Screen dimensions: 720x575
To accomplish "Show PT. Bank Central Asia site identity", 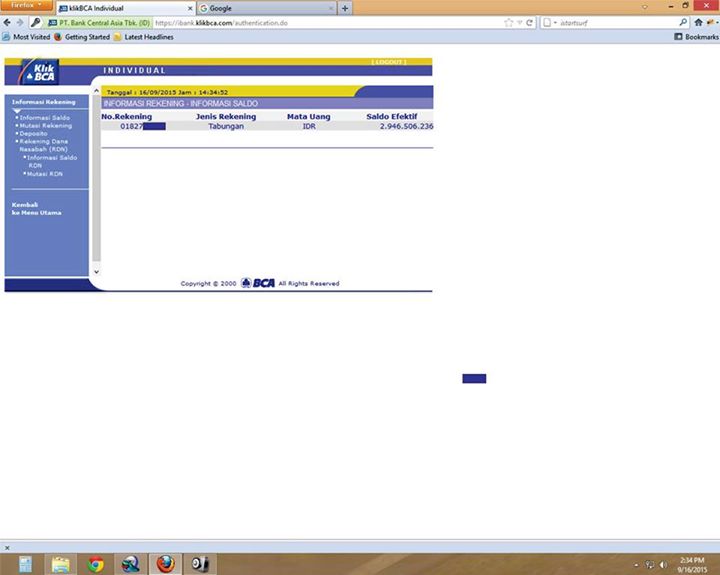I will tap(99, 23).
